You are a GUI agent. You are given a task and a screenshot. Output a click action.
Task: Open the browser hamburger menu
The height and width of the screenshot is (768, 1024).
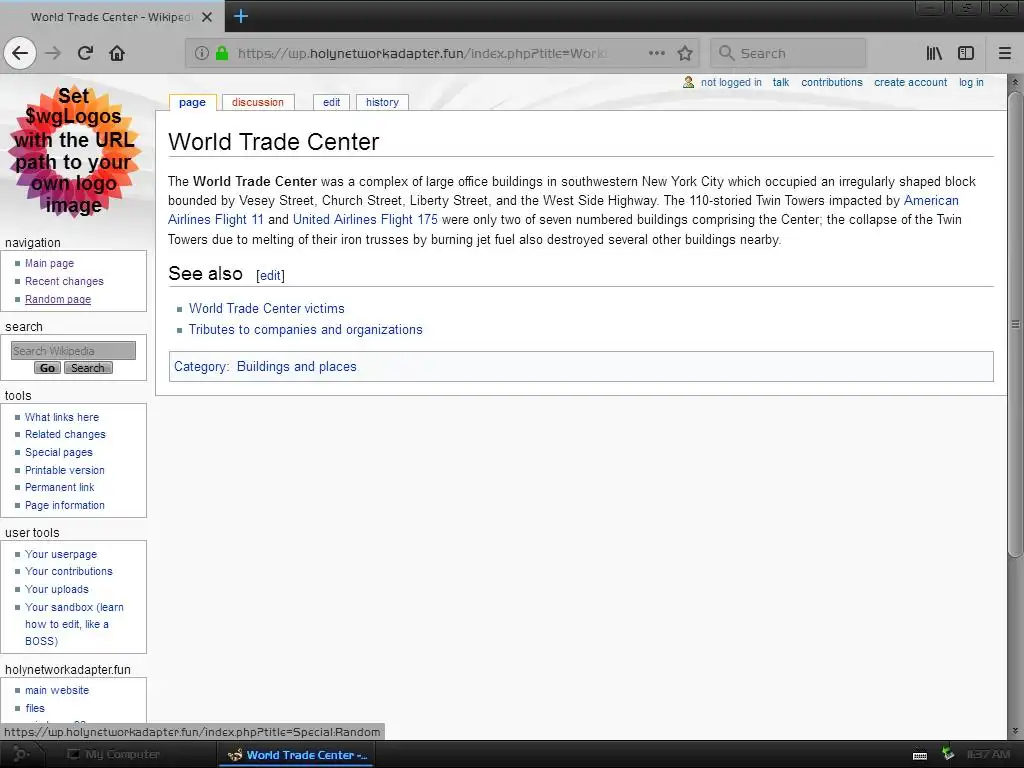pos(1005,53)
